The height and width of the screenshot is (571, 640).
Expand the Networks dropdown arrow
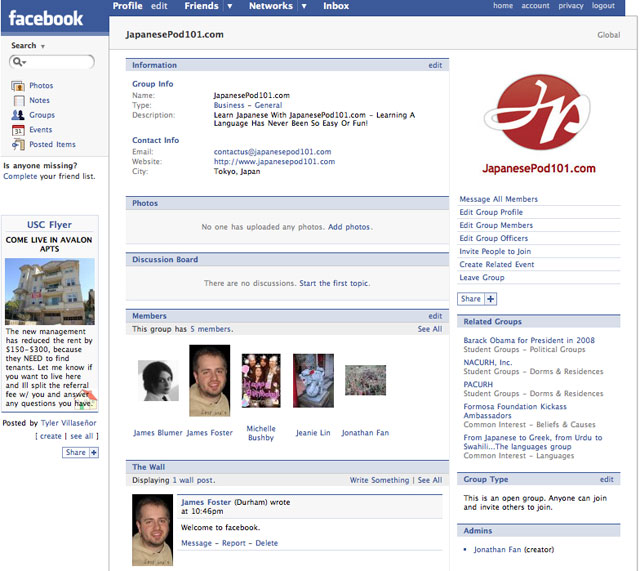tap(304, 6)
